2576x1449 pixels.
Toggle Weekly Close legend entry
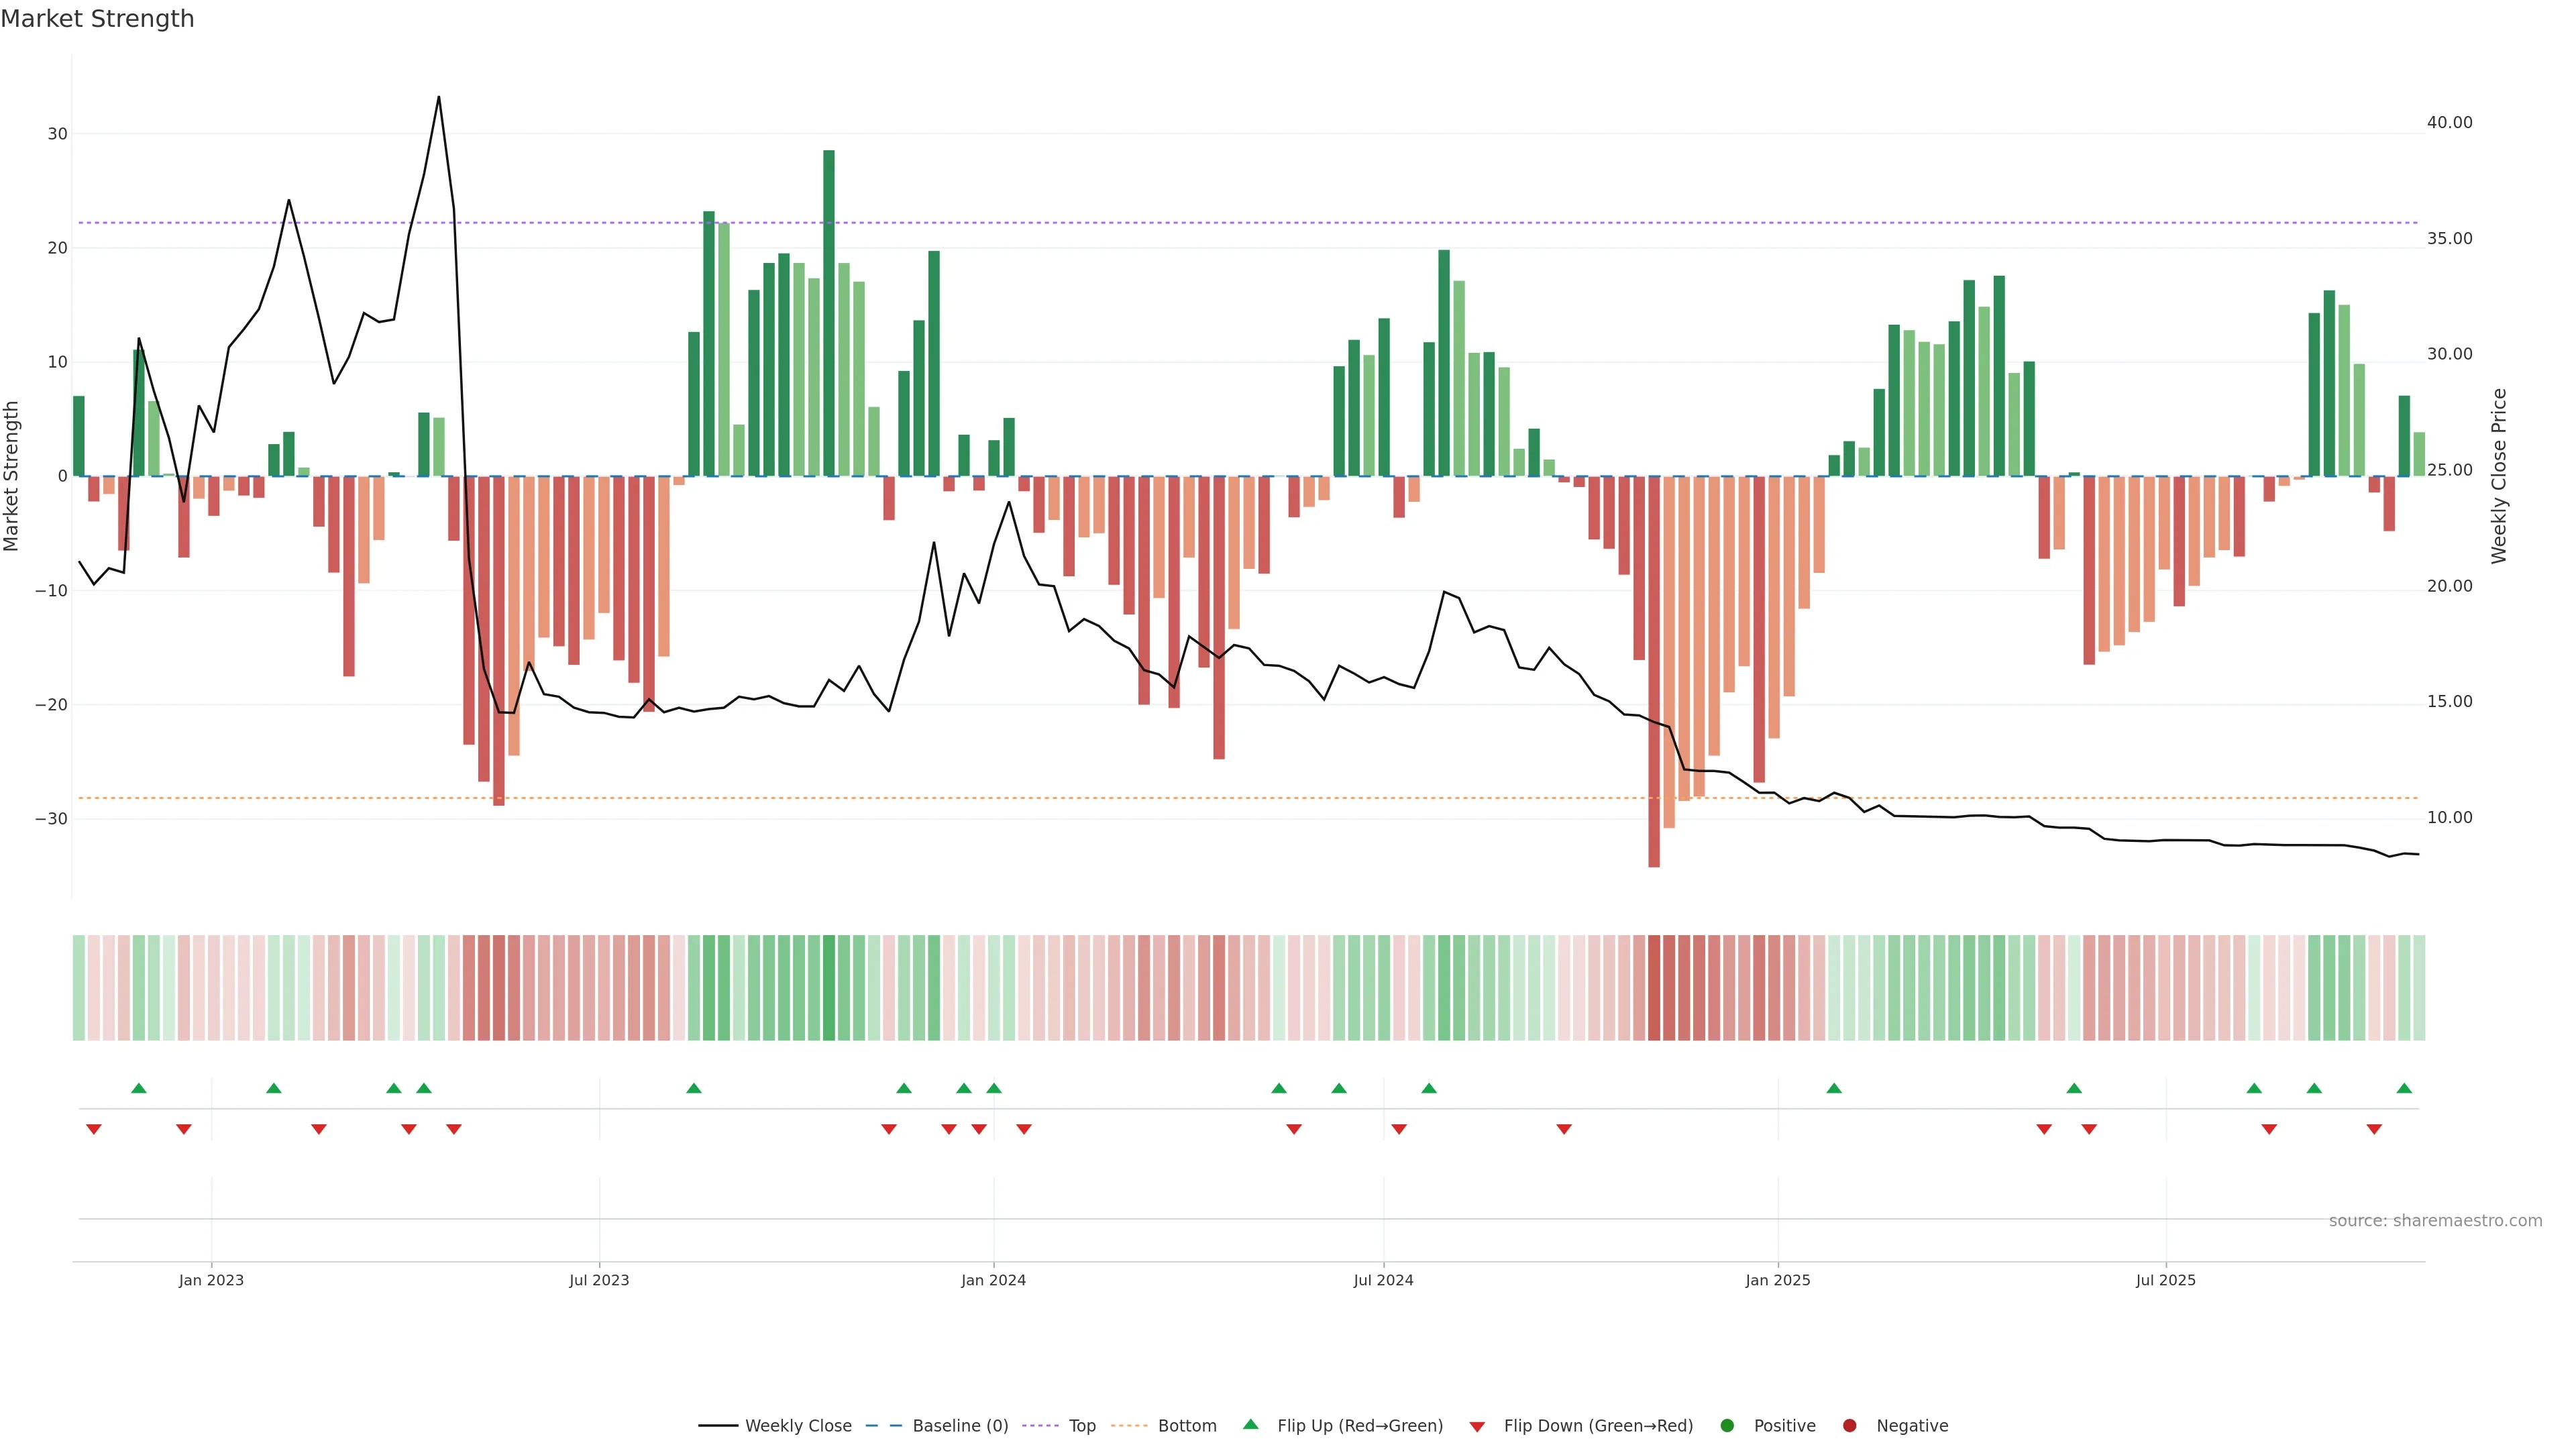click(797, 1426)
